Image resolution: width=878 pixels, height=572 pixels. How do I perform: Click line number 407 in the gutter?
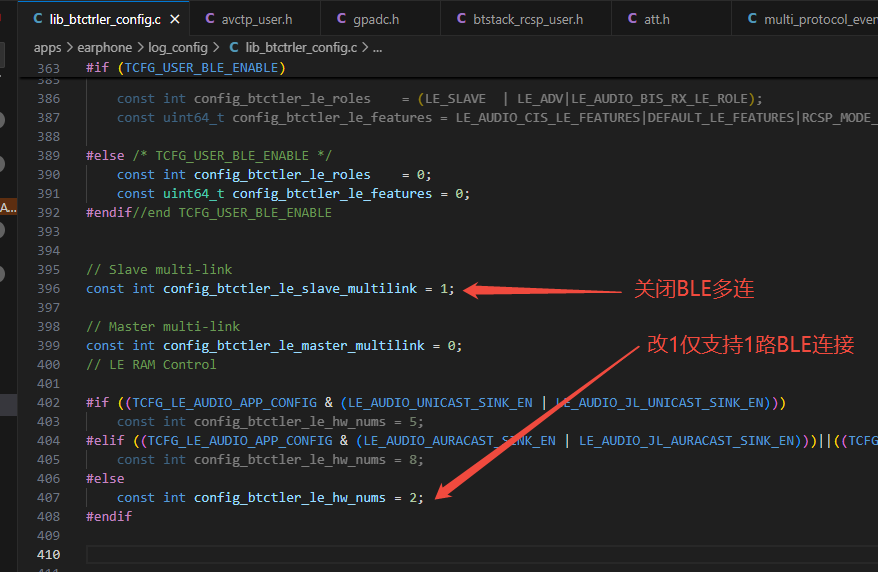pyautogui.click(x=48, y=498)
